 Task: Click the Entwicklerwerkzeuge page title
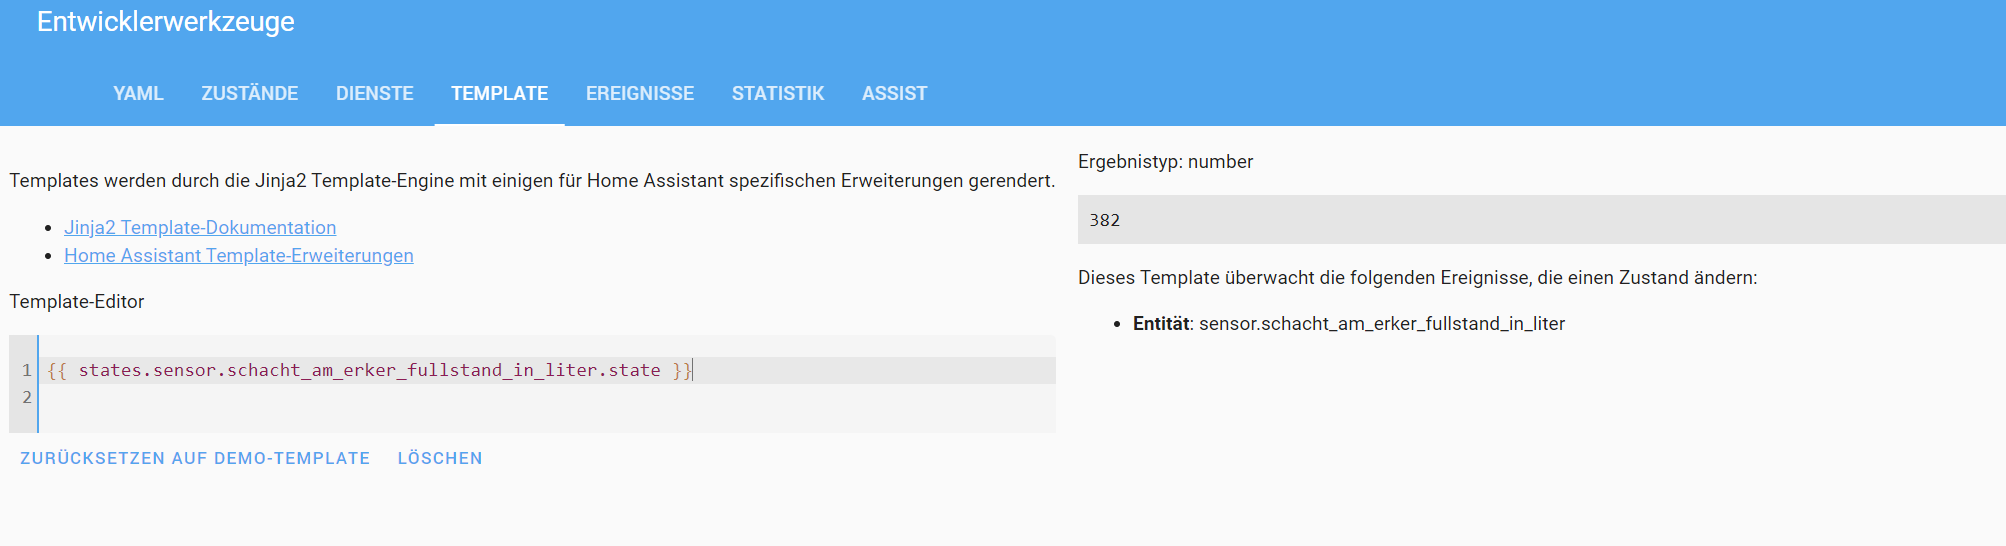pyautogui.click(x=166, y=22)
